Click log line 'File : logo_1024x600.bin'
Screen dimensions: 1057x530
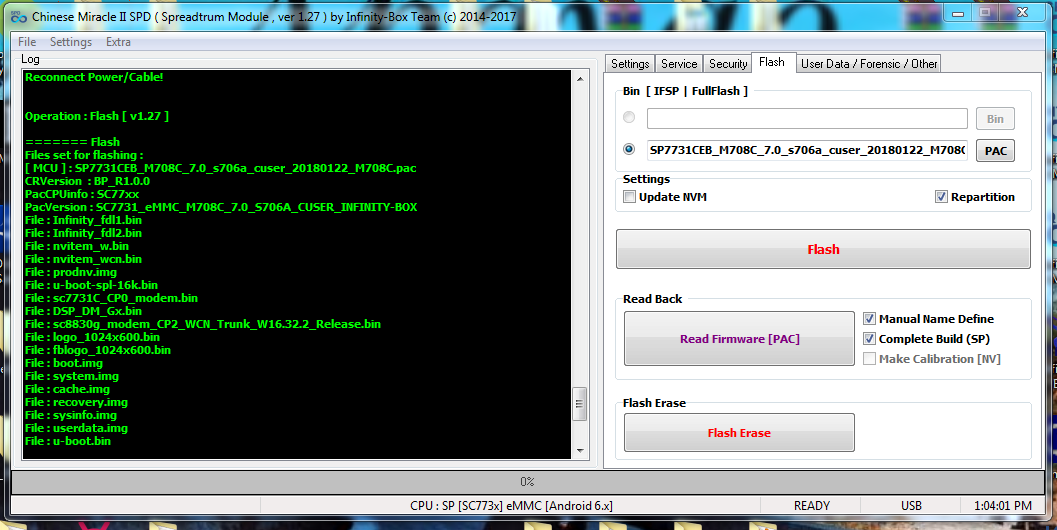[x=92, y=337]
